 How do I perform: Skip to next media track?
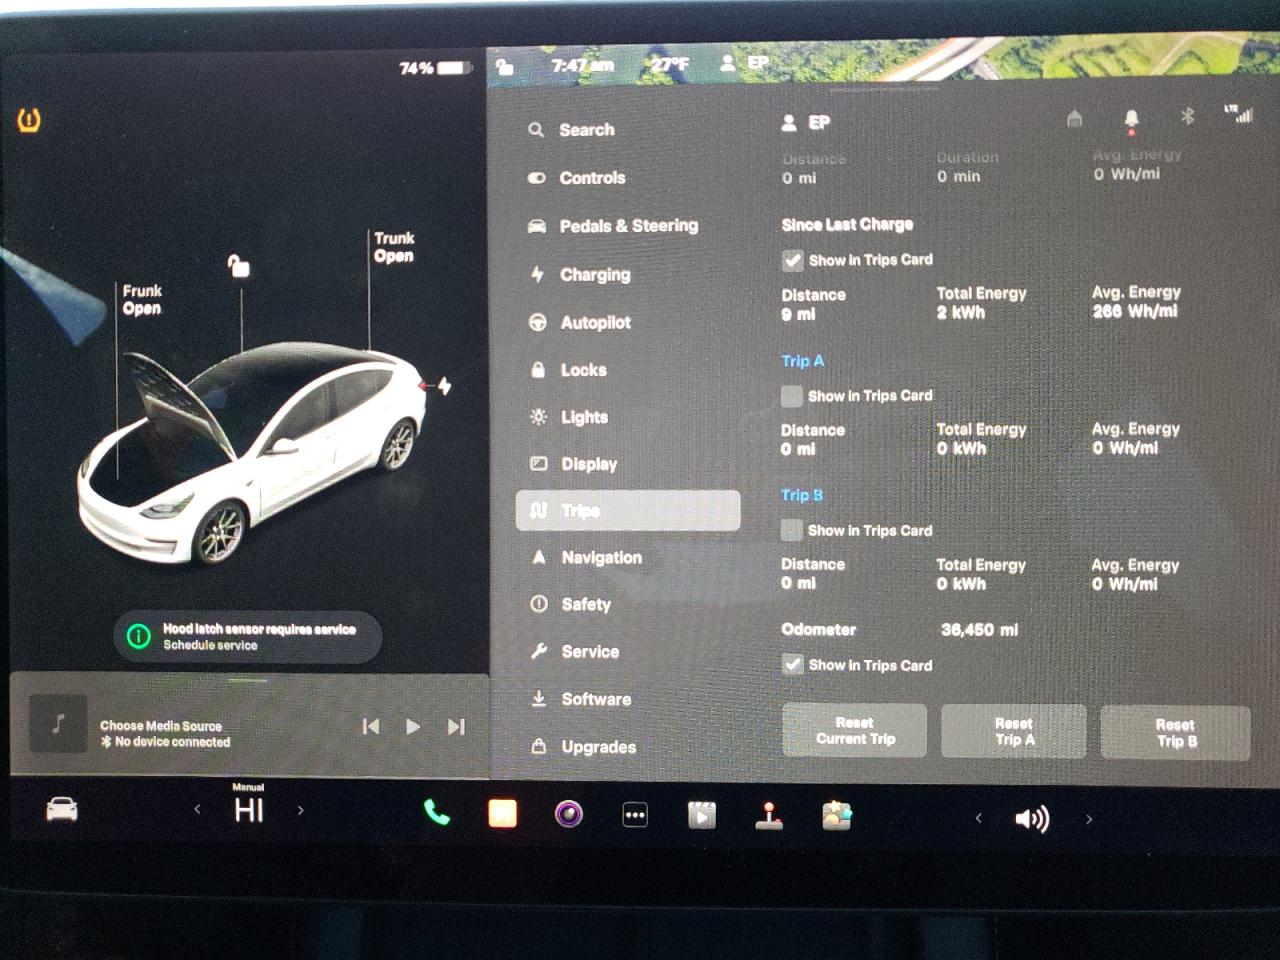point(456,727)
